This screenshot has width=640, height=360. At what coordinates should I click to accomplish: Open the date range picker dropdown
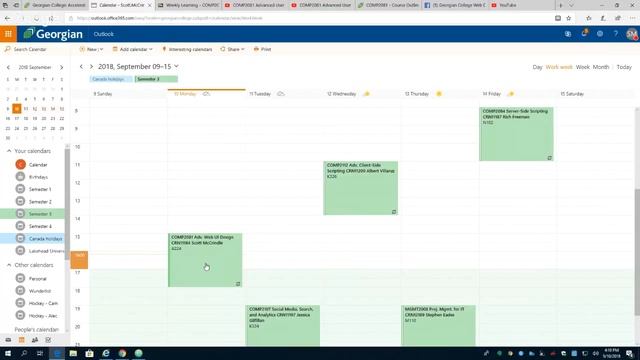(x=138, y=67)
